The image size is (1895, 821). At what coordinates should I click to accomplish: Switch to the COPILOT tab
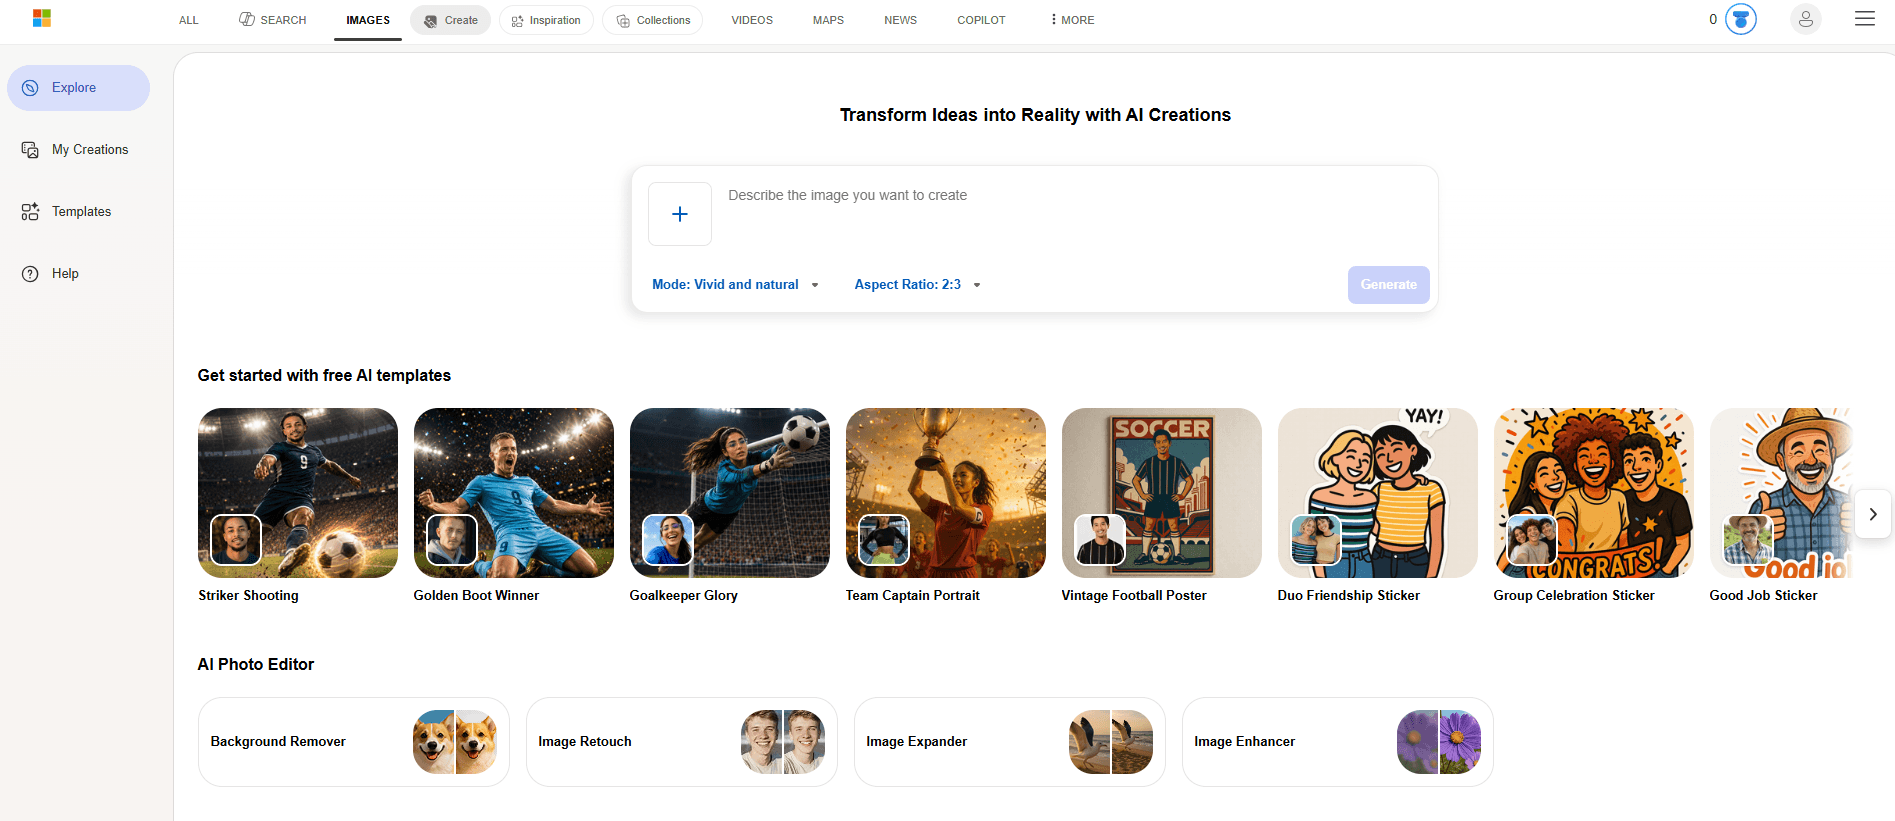click(x=981, y=20)
